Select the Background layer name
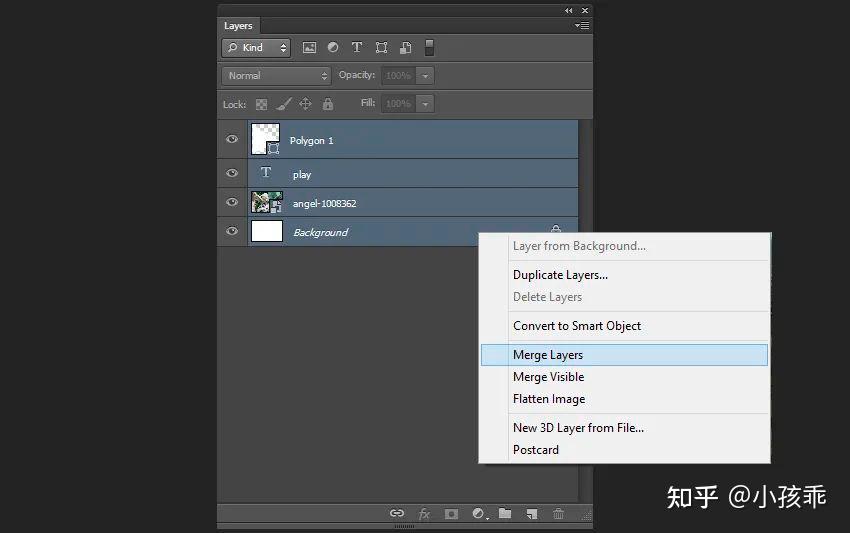The width and height of the screenshot is (850, 533). tap(320, 232)
